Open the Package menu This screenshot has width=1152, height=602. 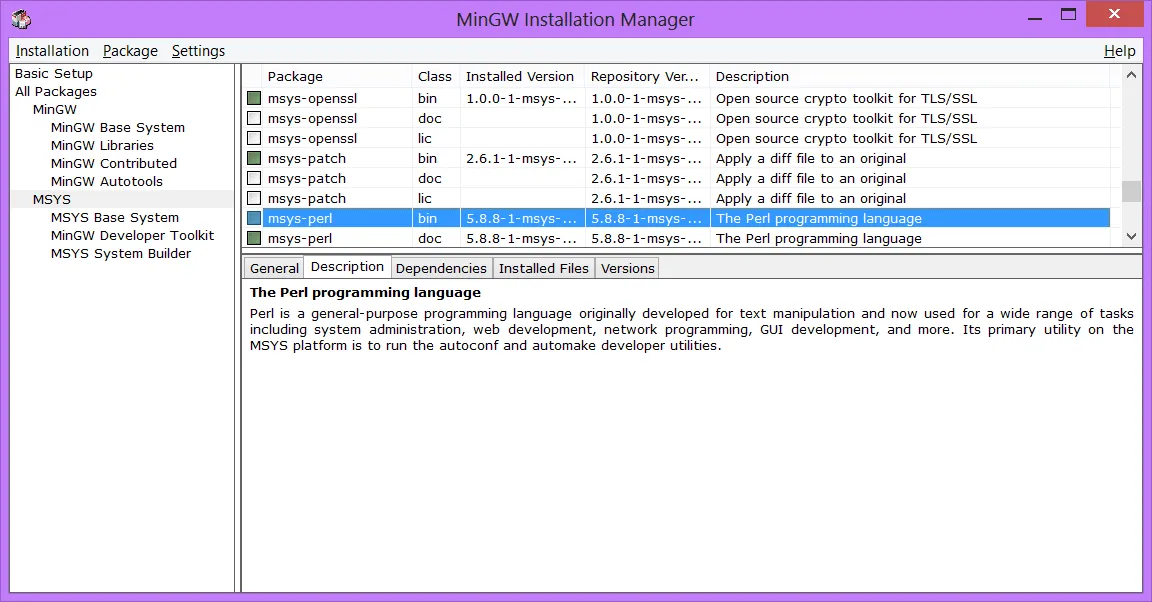pyautogui.click(x=130, y=51)
